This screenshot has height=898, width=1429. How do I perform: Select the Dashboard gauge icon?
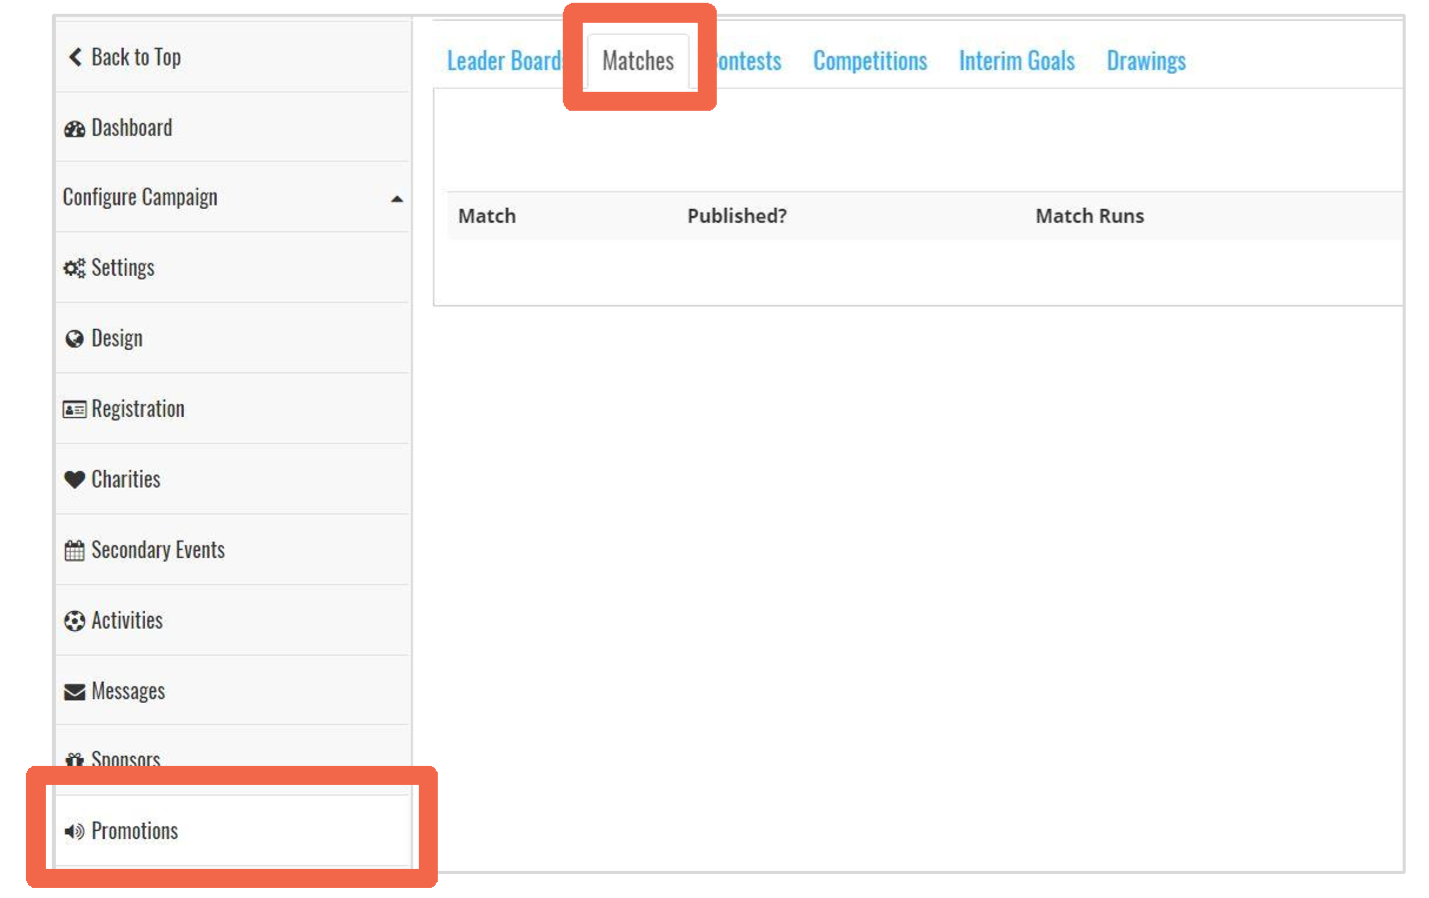click(75, 127)
